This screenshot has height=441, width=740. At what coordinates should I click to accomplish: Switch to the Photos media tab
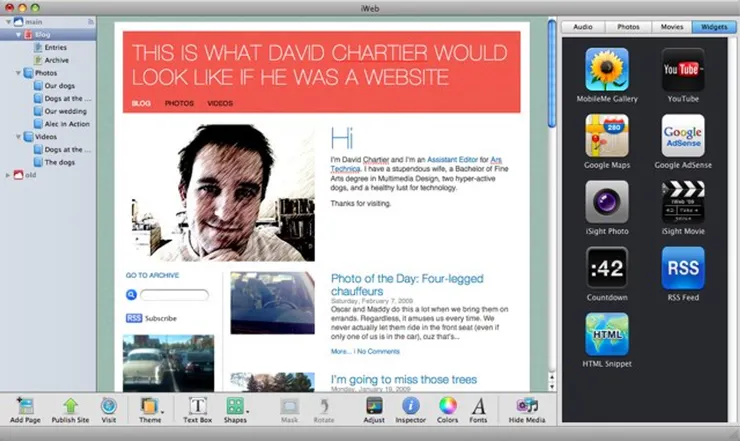[x=628, y=27]
